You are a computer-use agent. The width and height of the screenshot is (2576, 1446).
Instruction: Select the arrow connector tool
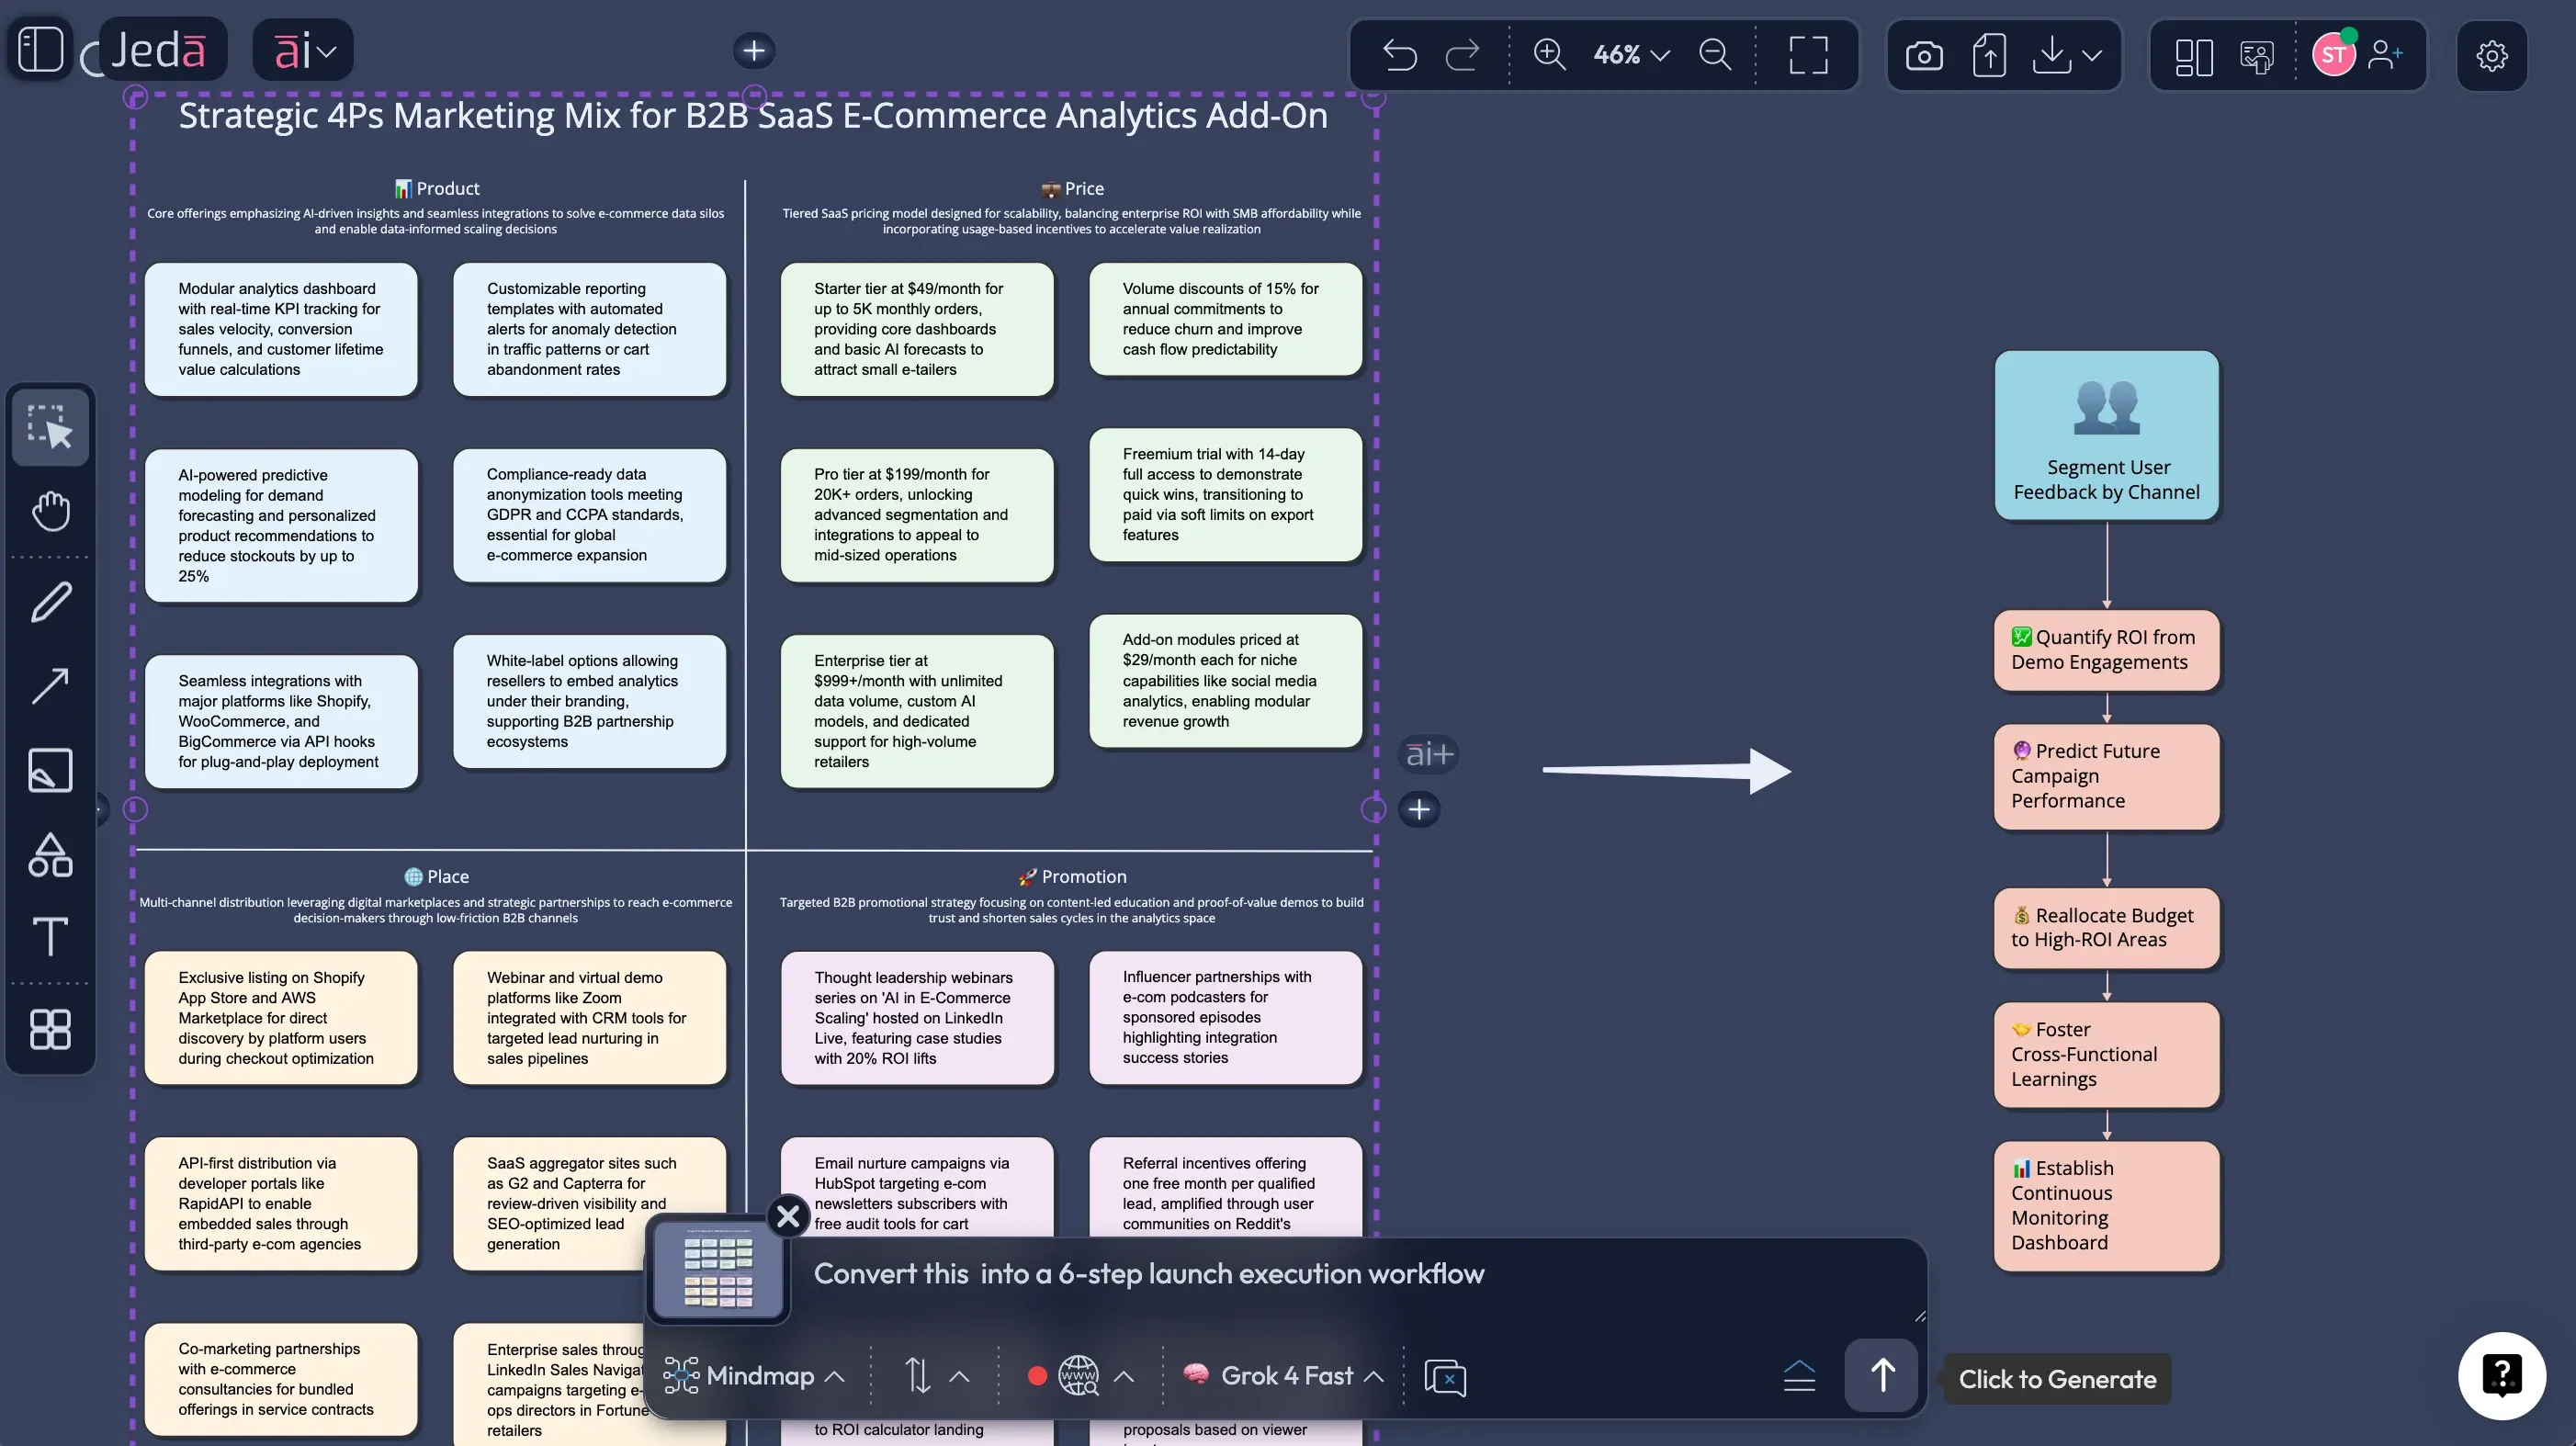pyautogui.click(x=50, y=686)
